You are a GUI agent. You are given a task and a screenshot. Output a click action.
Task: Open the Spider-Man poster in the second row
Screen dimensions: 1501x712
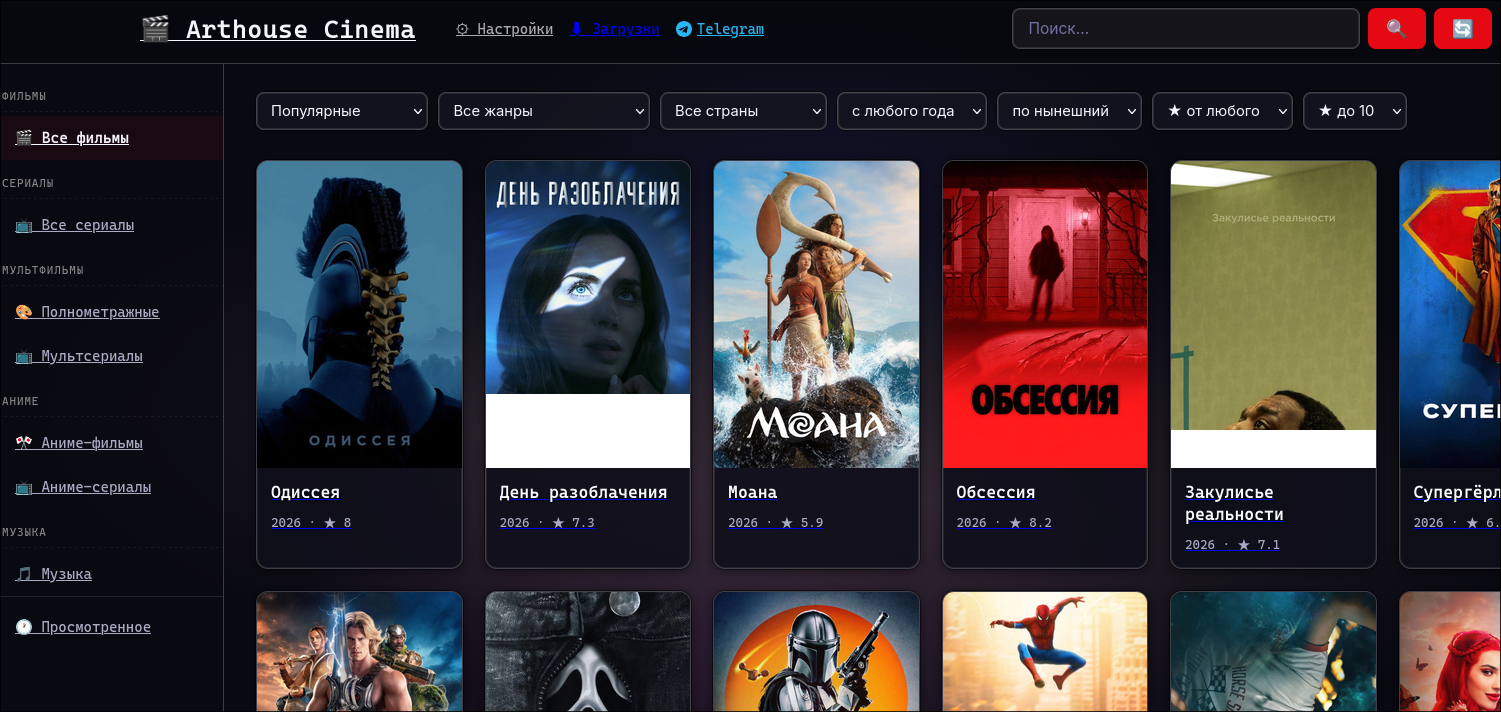tap(1045, 651)
